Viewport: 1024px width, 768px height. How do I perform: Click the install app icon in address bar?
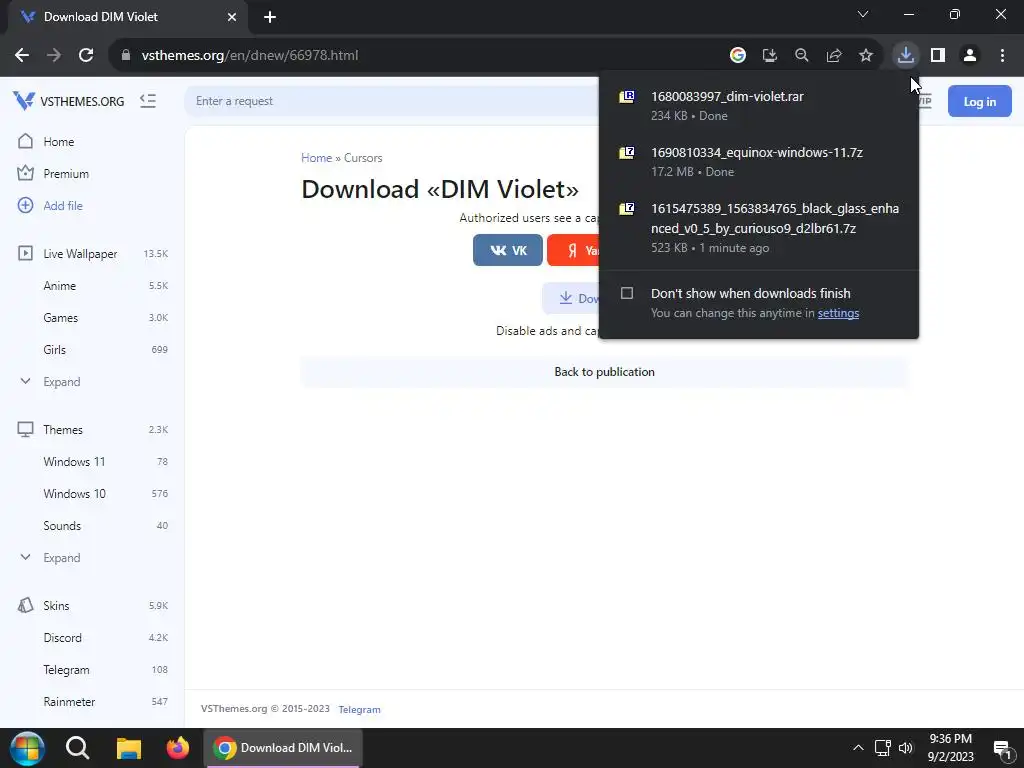click(x=770, y=56)
